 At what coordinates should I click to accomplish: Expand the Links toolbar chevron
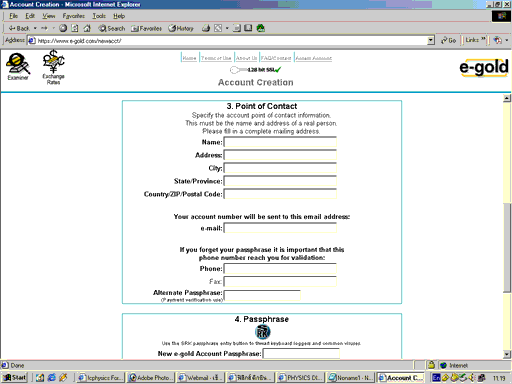pos(483,39)
